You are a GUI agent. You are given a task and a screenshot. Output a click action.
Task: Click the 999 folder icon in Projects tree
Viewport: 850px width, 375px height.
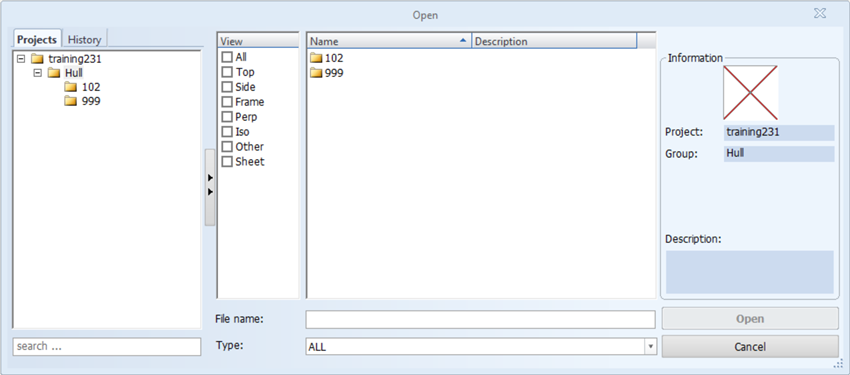pyautogui.click(x=70, y=101)
